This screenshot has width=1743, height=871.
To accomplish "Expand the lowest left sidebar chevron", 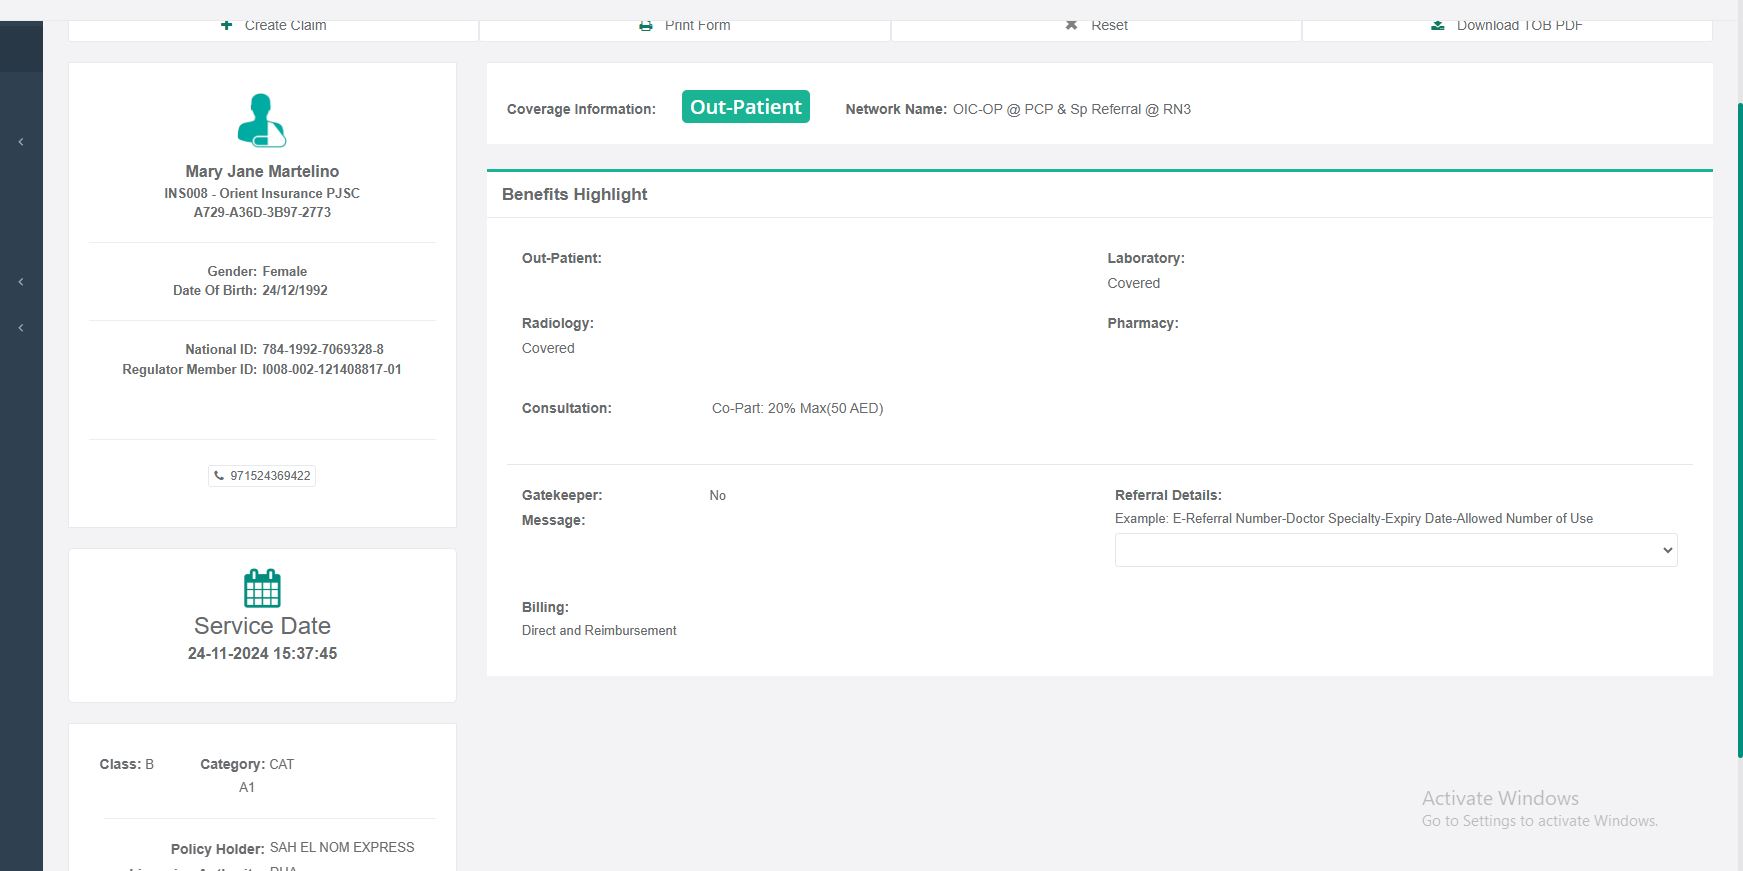I will click(x=21, y=328).
